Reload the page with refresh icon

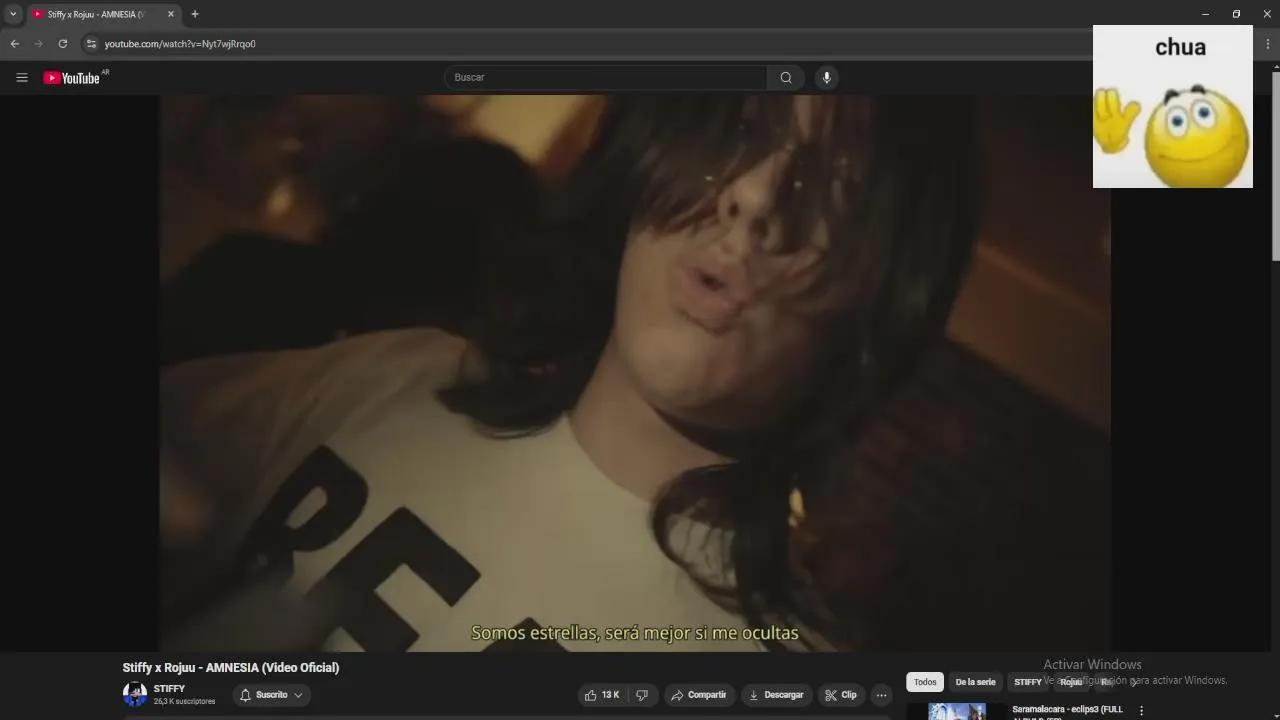point(62,44)
